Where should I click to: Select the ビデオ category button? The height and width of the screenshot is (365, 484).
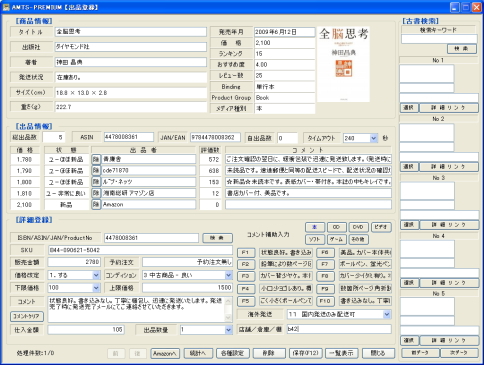[x=381, y=227]
